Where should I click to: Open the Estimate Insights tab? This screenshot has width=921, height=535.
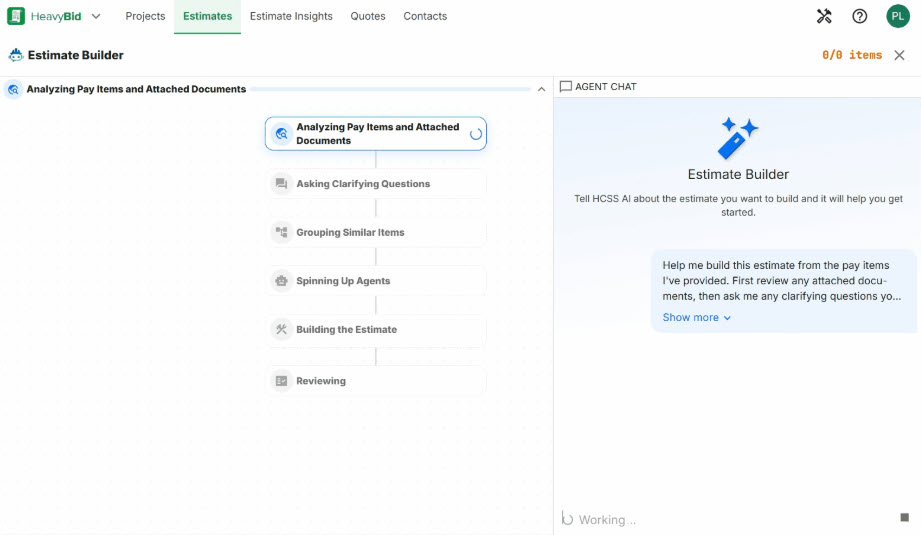291,16
